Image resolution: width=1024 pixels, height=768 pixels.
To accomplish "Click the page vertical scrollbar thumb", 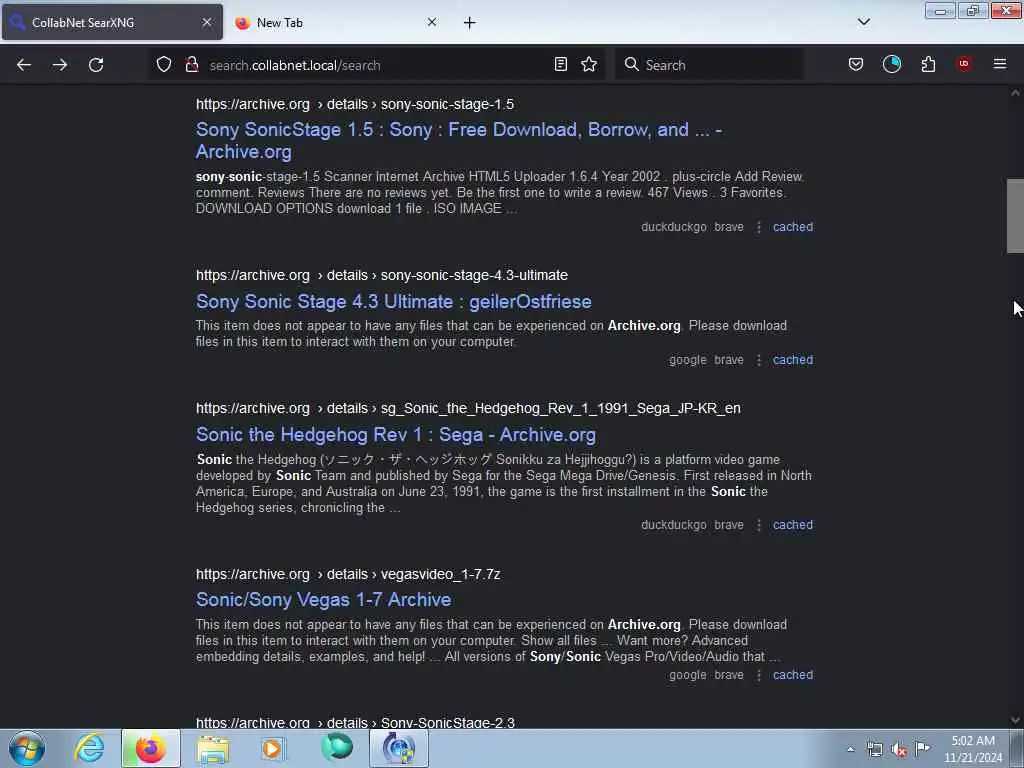I will click(1015, 215).
